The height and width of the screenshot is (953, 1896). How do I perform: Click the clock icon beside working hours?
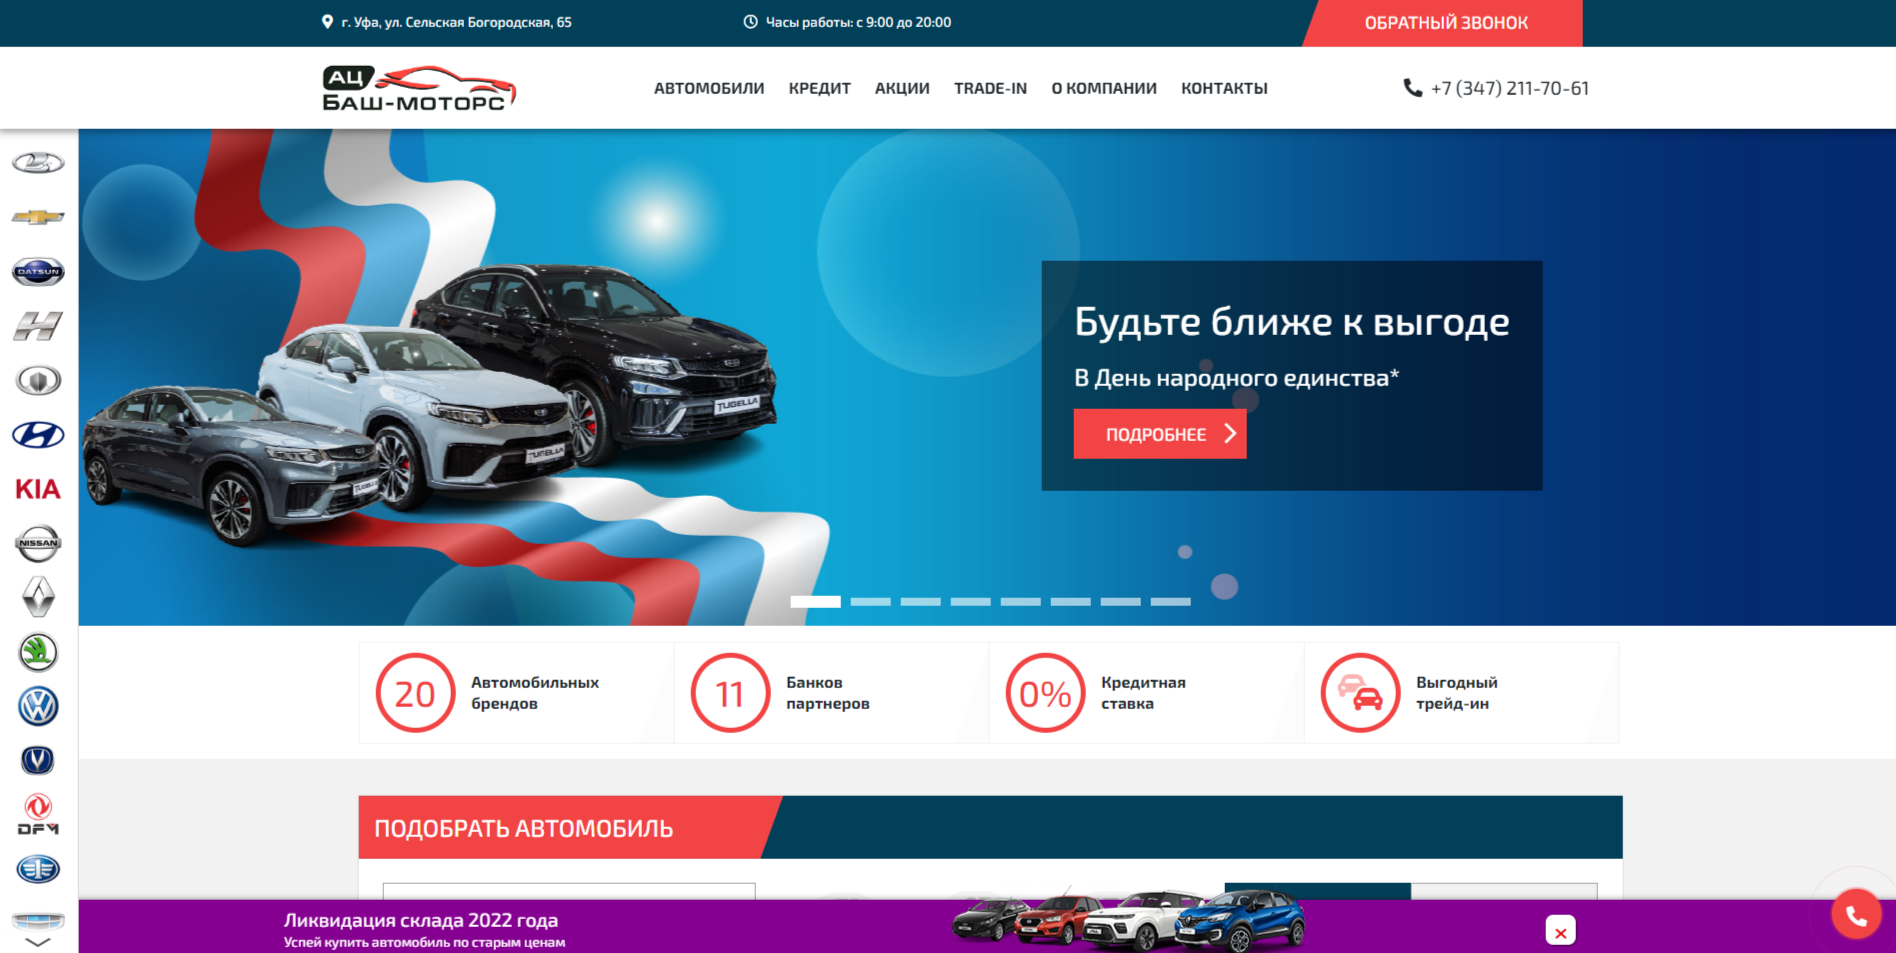coord(750,22)
